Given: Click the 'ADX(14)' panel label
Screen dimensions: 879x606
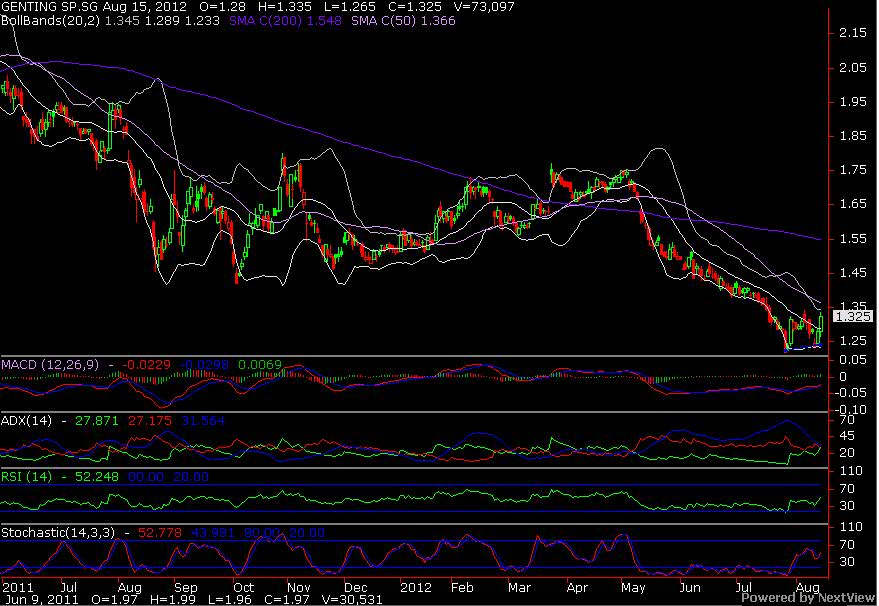Looking at the screenshot, I should [x=26, y=421].
